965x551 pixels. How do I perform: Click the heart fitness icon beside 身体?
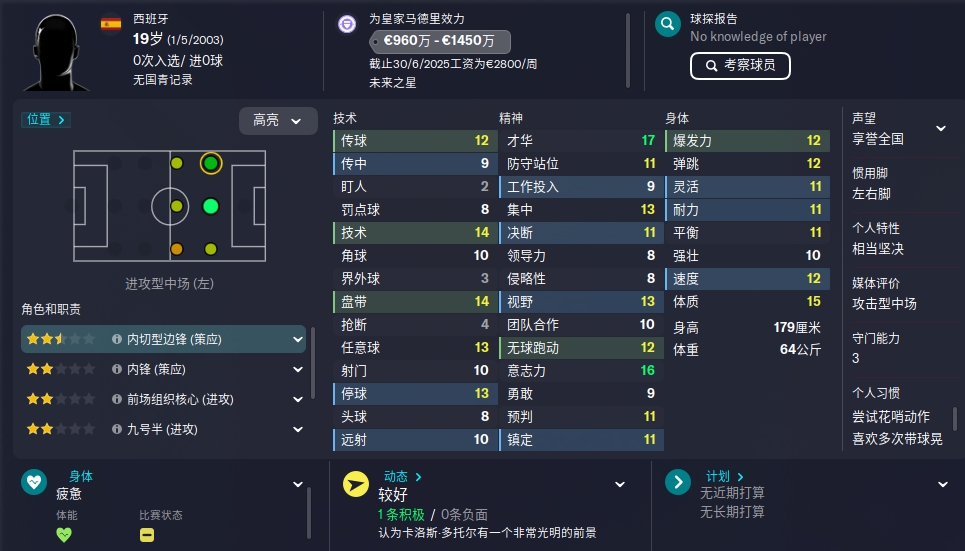point(34,482)
